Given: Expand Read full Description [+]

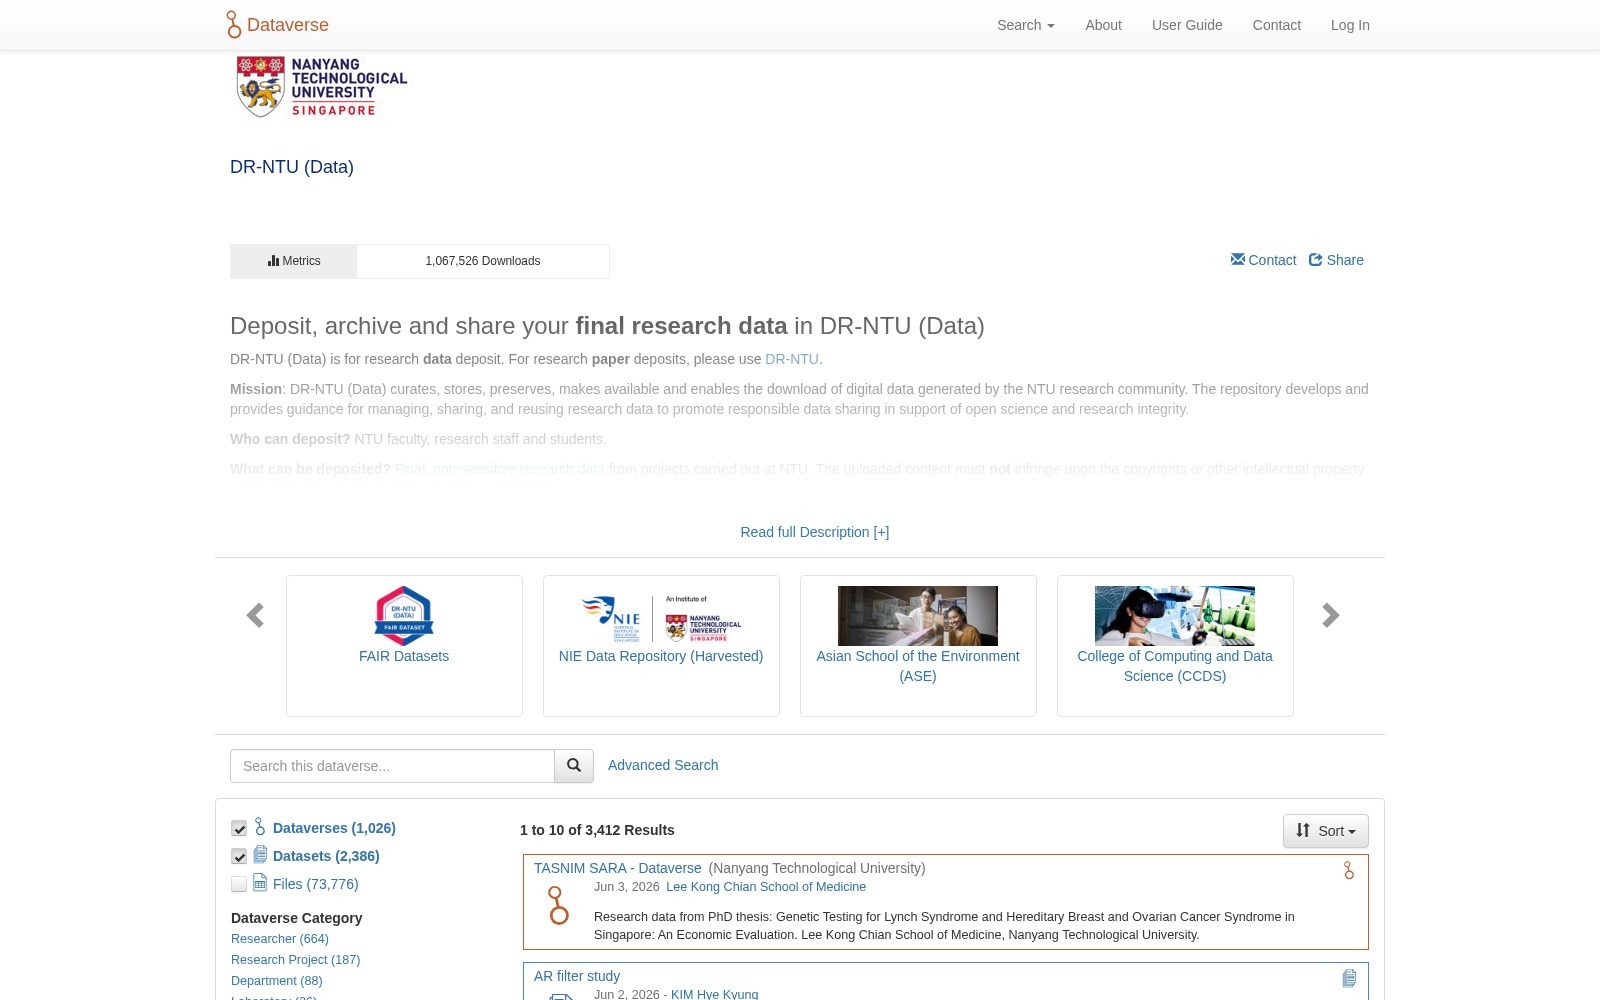Looking at the screenshot, I should [815, 532].
